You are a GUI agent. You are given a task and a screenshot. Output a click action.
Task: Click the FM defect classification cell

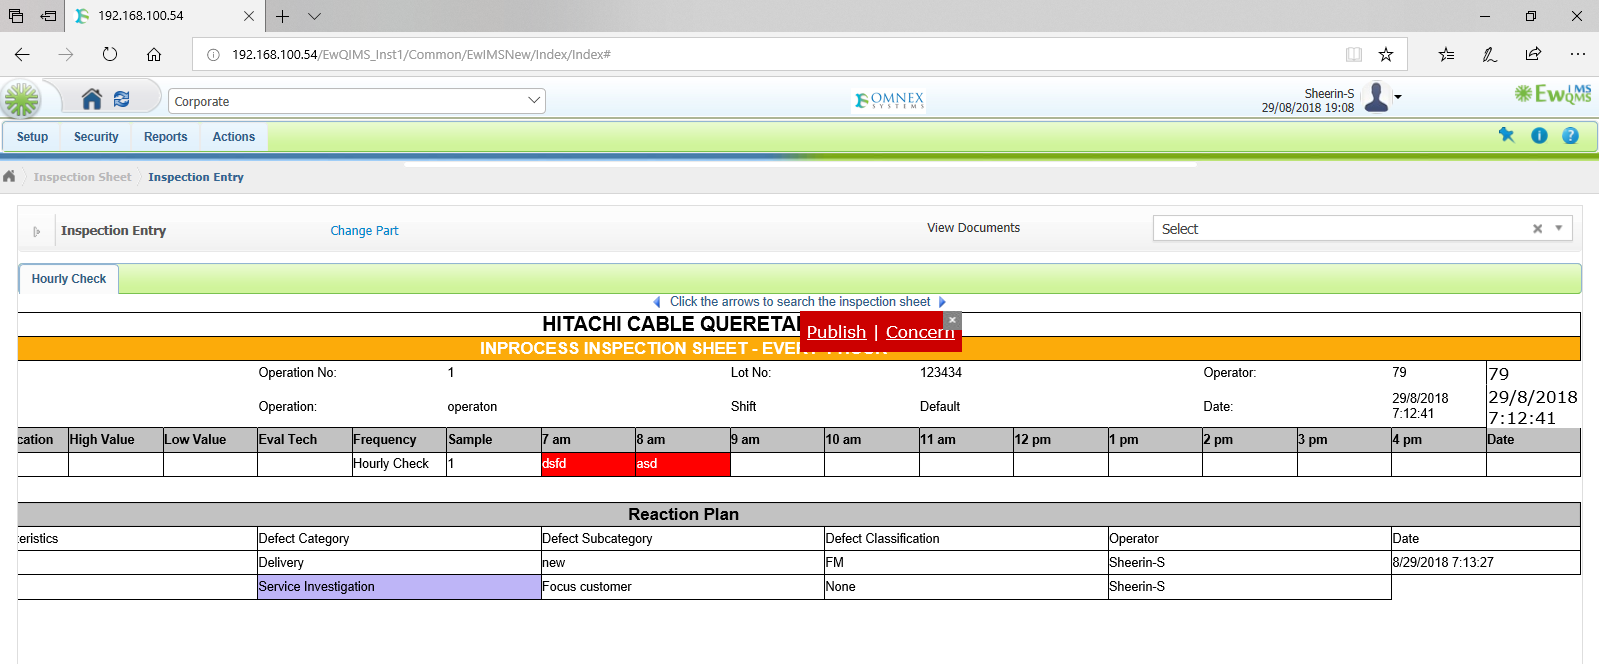[x=966, y=563]
